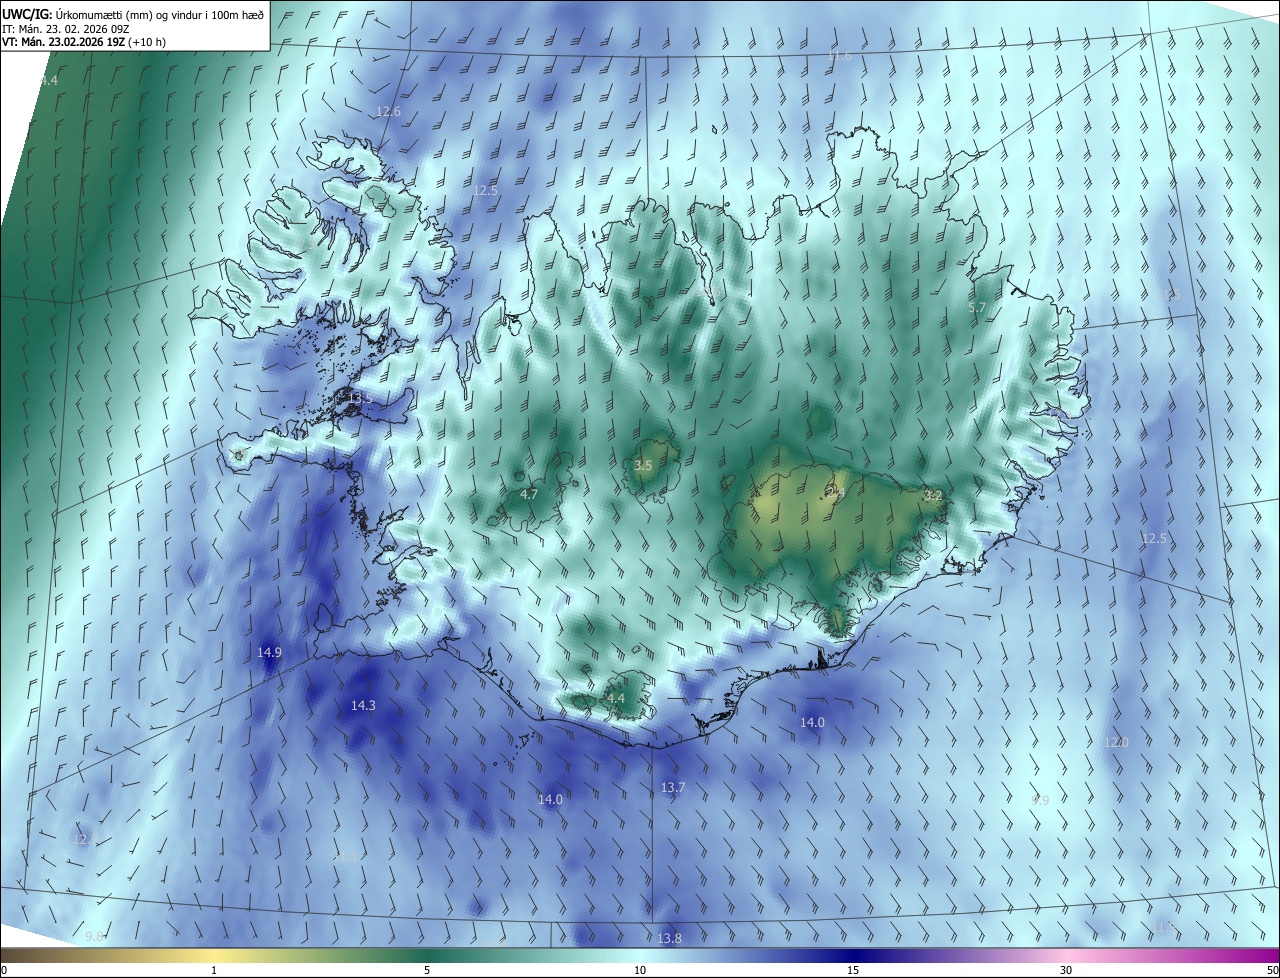Click the colour scale tick label 0
Image resolution: width=1280 pixels, height=978 pixels.
tap(4, 970)
